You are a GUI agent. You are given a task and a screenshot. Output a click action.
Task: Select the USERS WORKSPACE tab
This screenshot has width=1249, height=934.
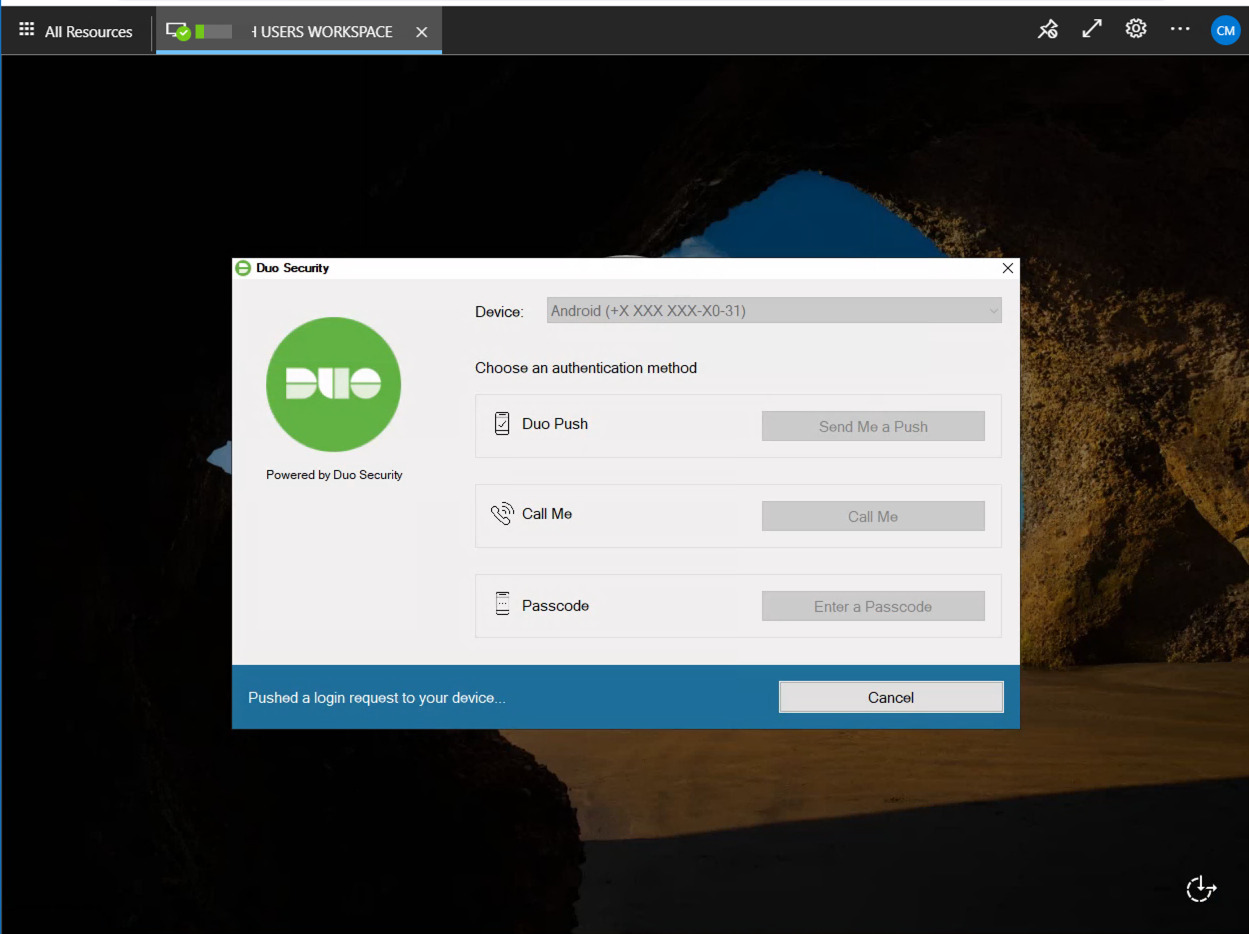click(298, 32)
